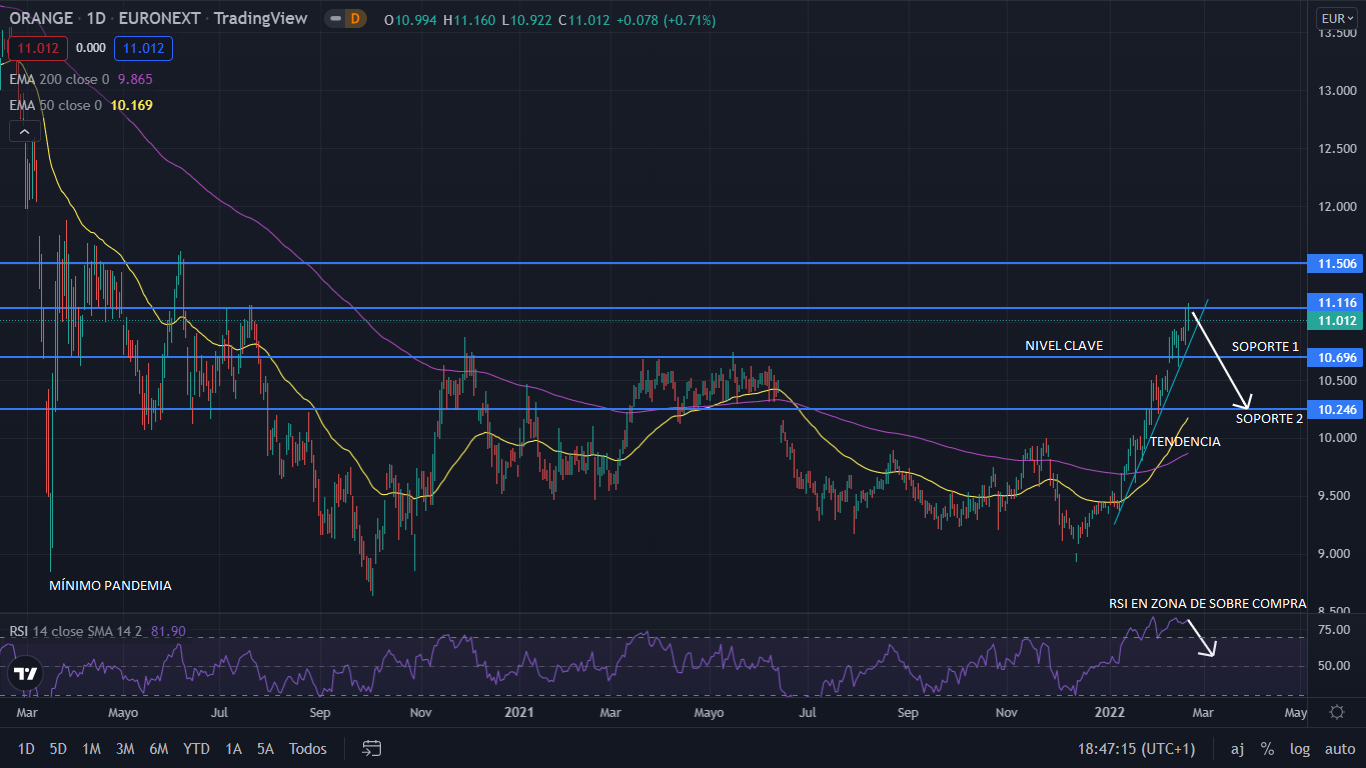1366x768 pixels.
Task: Open the go-to-date calendar icon
Action: pos(372,748)
